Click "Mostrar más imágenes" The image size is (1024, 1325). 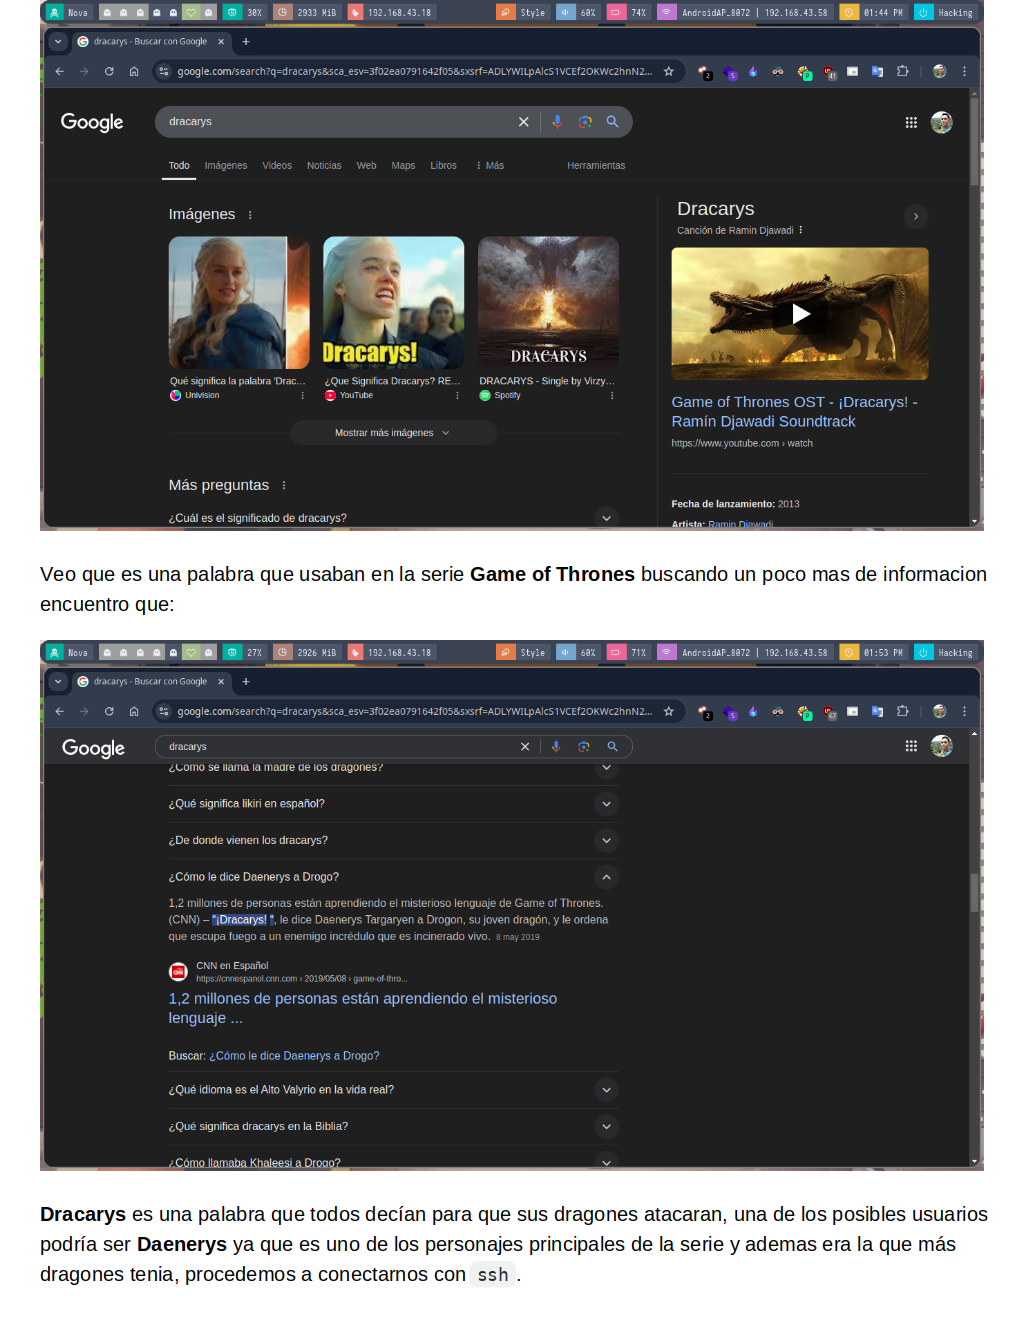click(393, 433)
